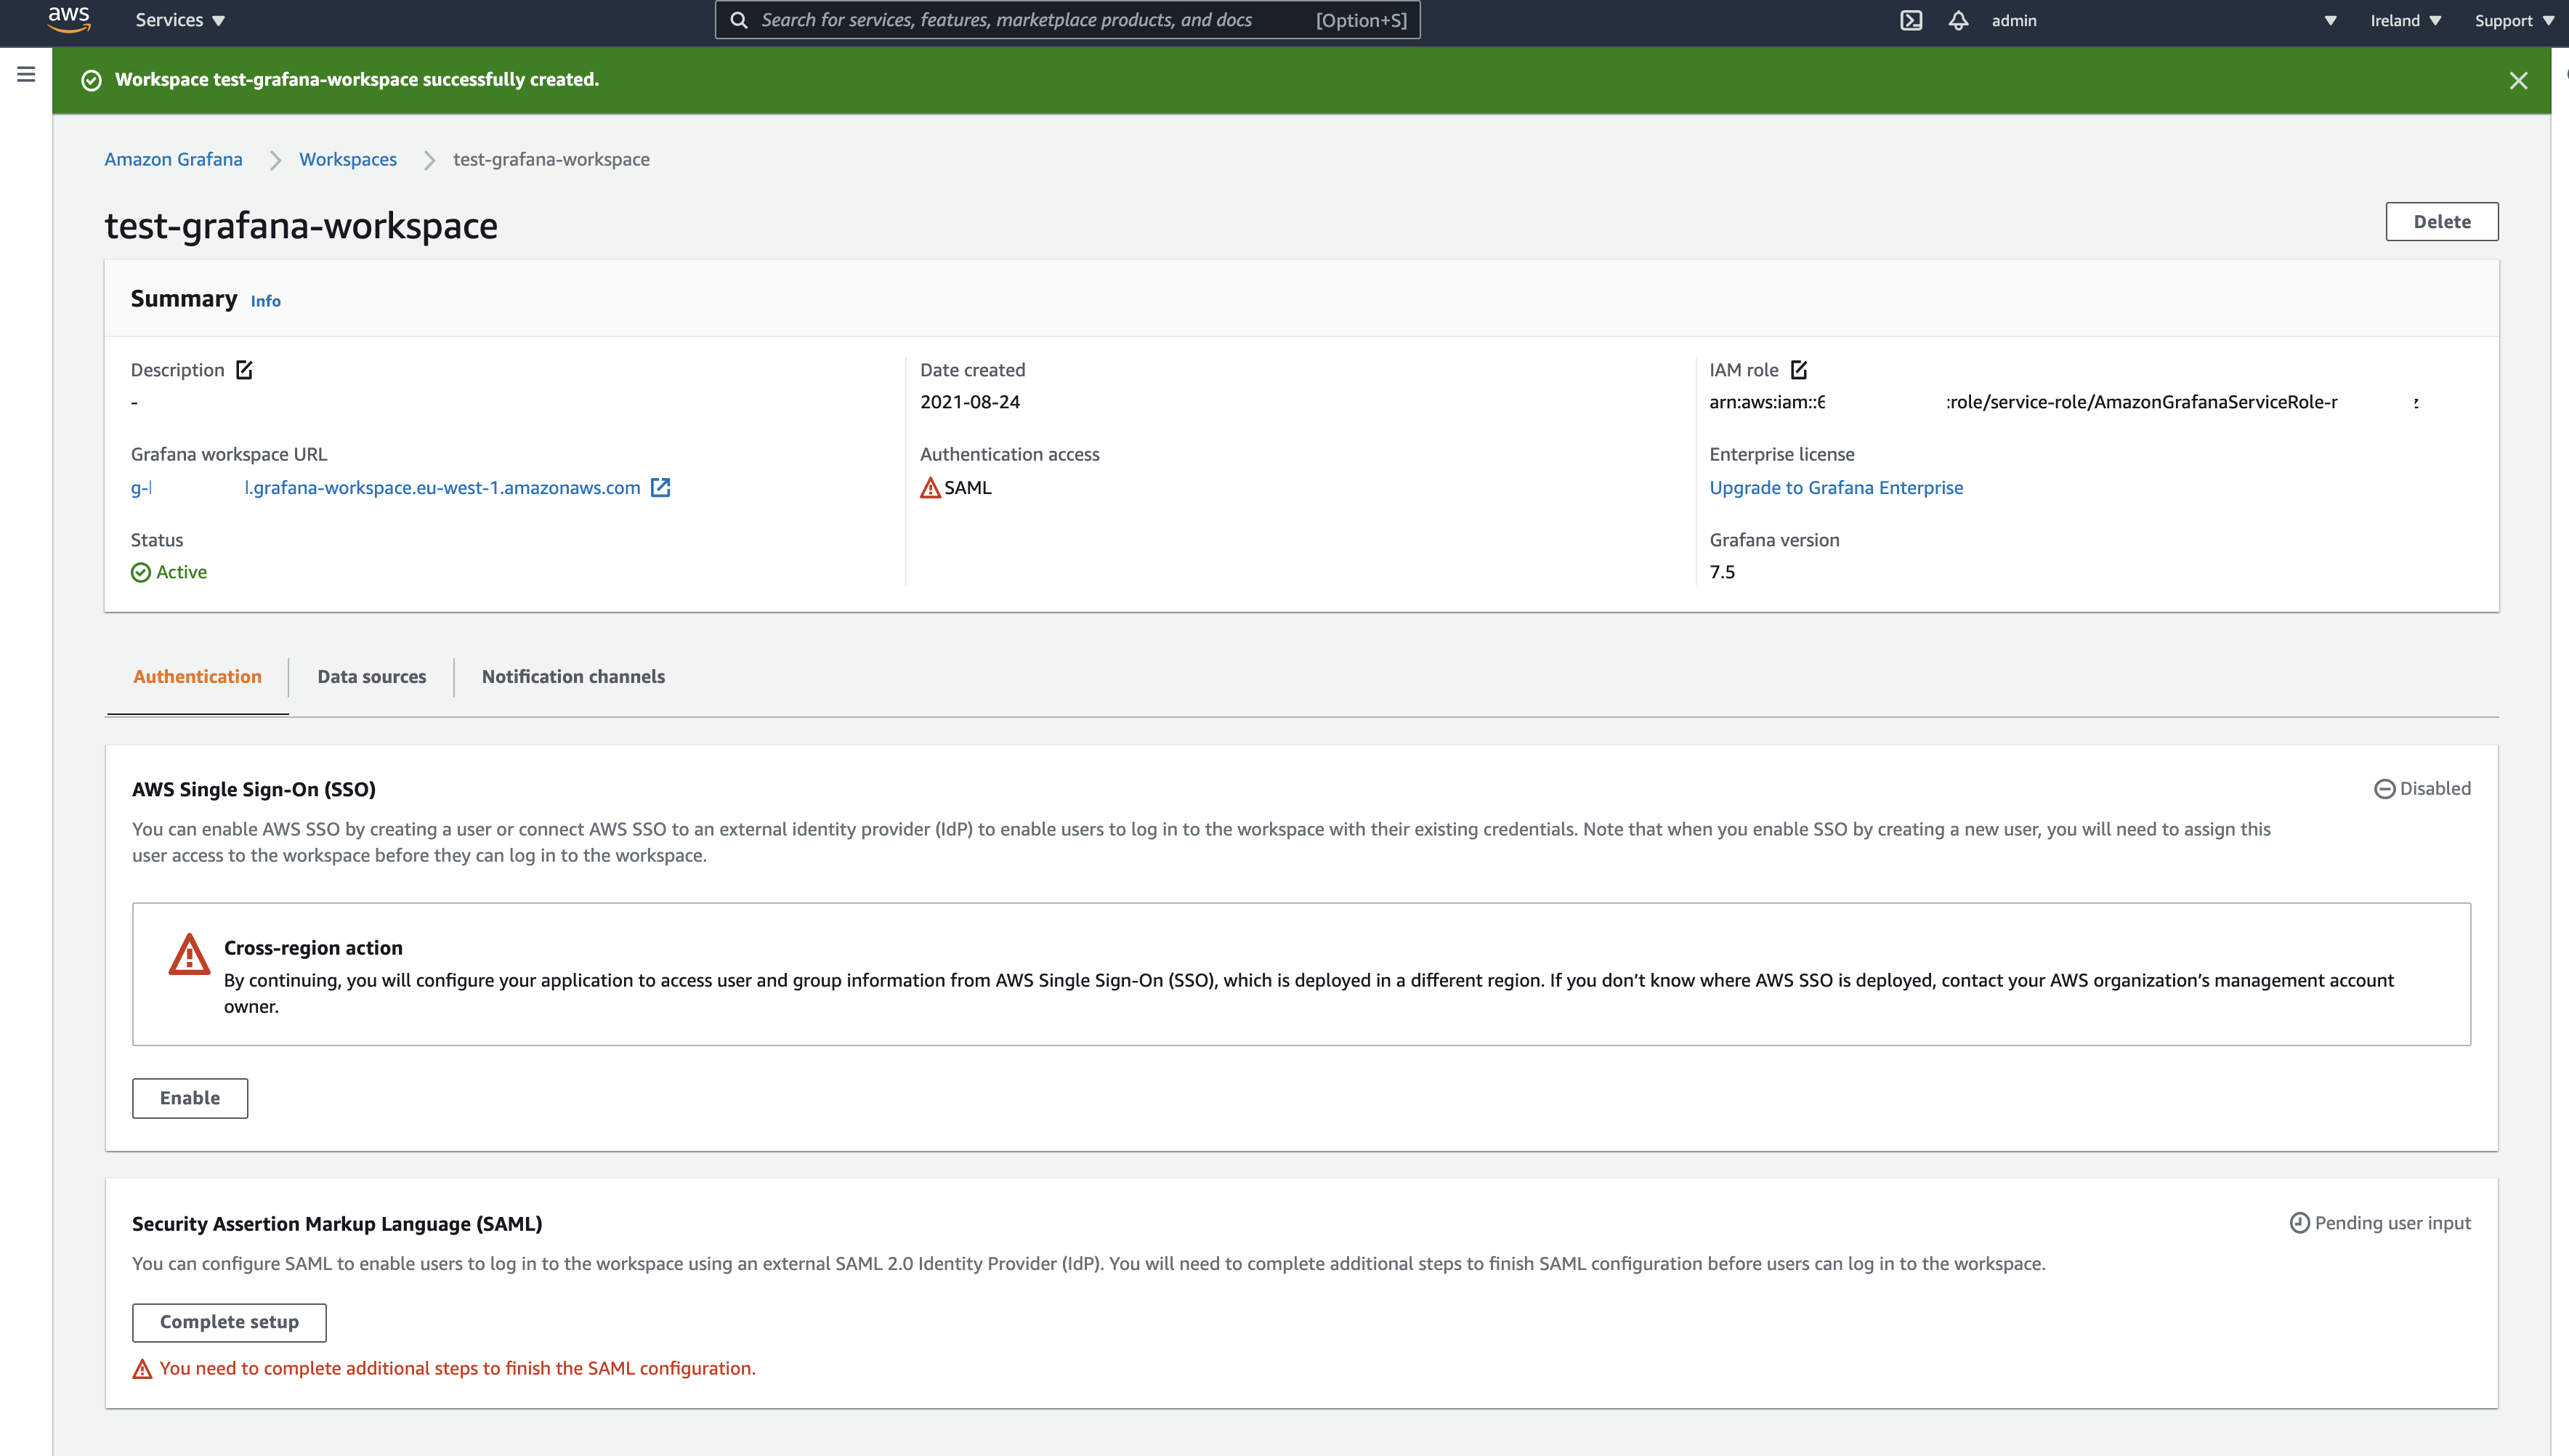
Task: Open Upgrade to Grafana Enterprise link
Action: [x=1836, y=487]
